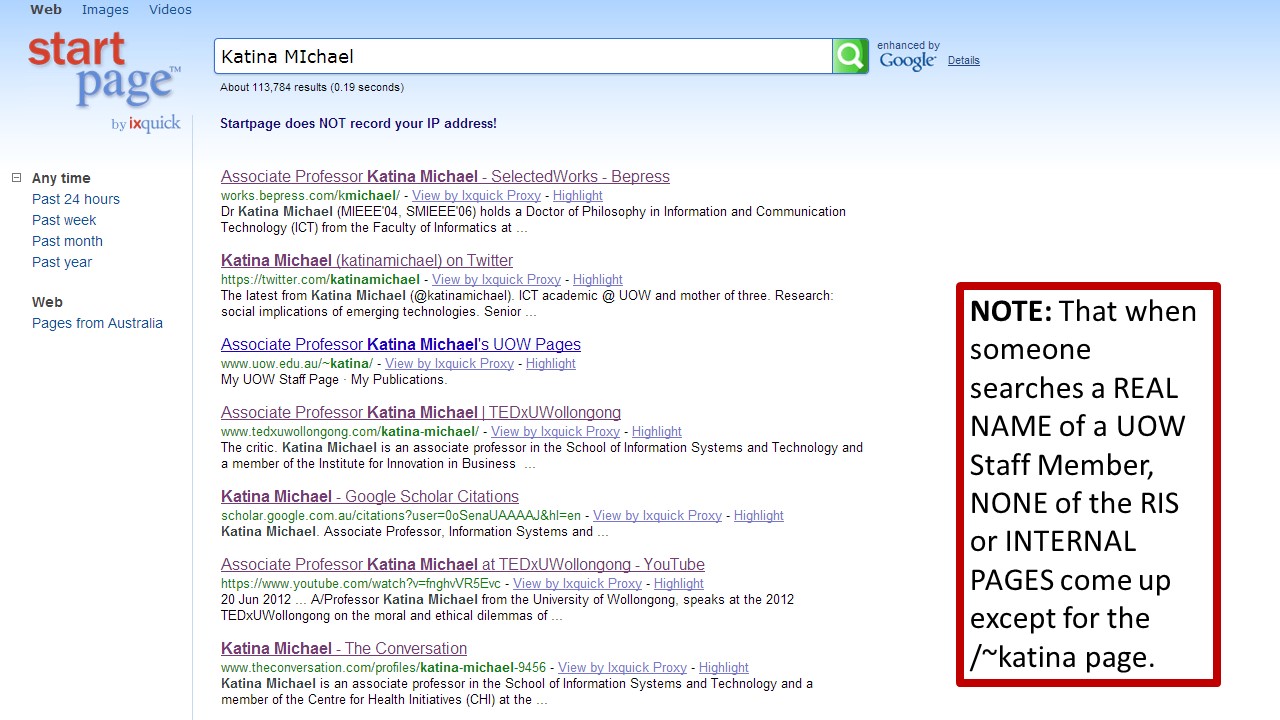Show only Pages from Australia

coord(97,323)
